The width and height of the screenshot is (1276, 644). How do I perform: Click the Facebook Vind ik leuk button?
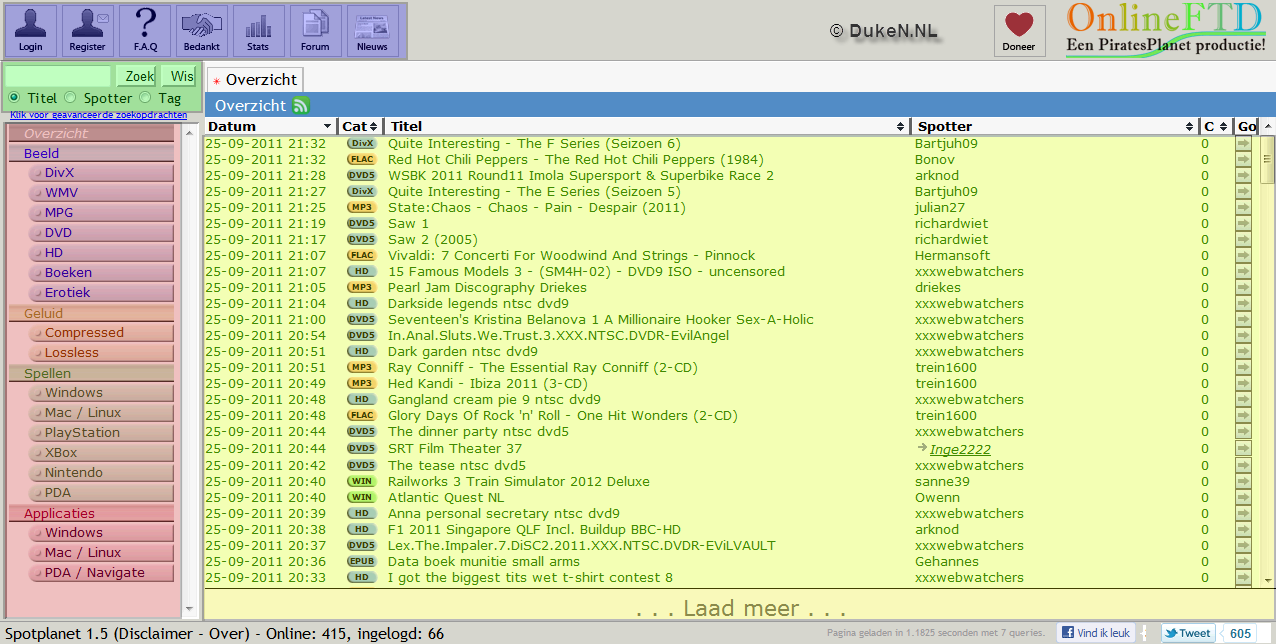1096,633
